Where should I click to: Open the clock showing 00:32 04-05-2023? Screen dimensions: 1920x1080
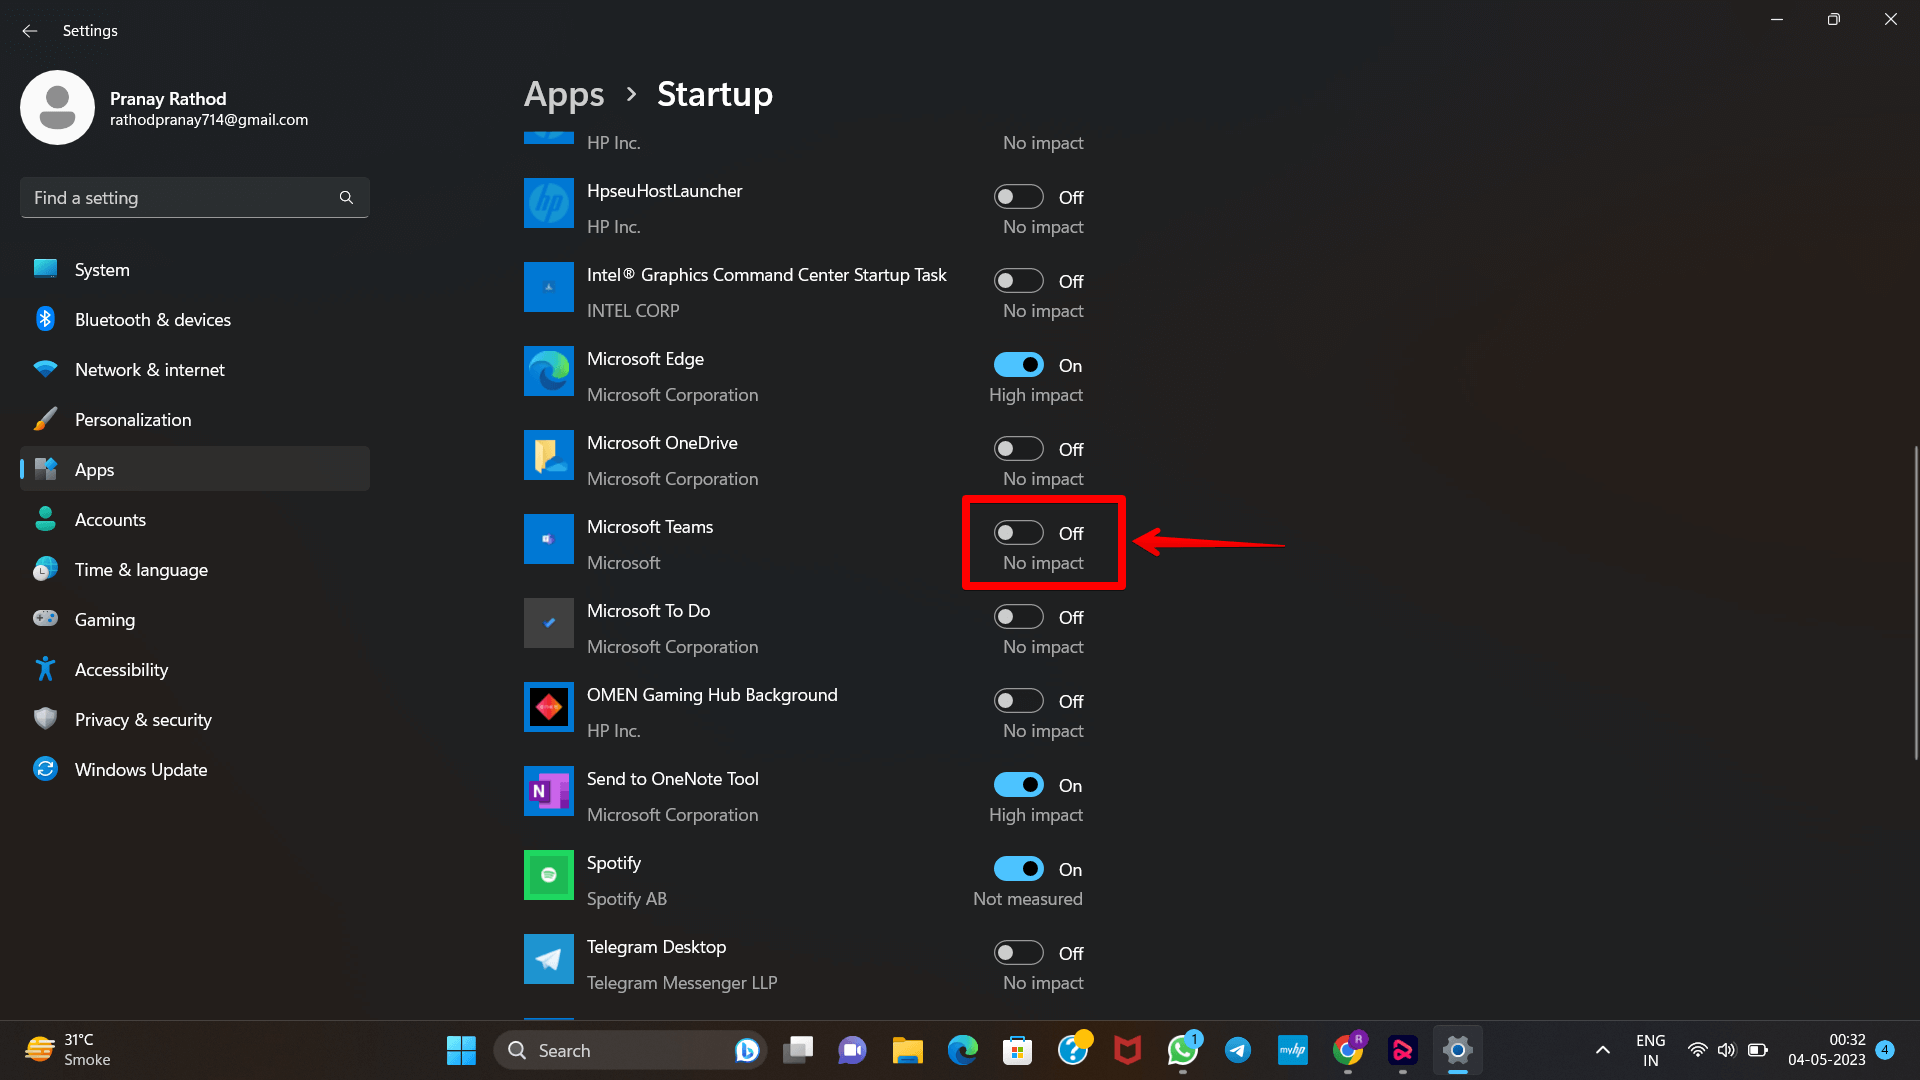(x=1827, y=1050)
